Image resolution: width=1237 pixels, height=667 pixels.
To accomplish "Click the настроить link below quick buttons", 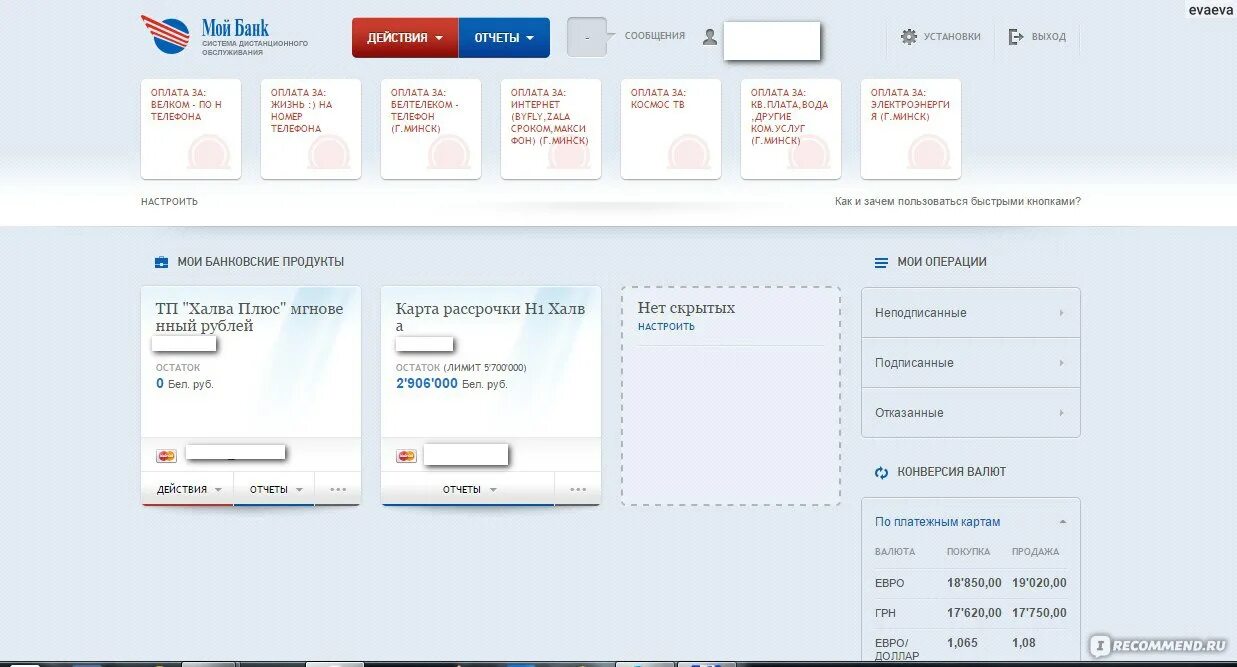I will coord(169,201).
